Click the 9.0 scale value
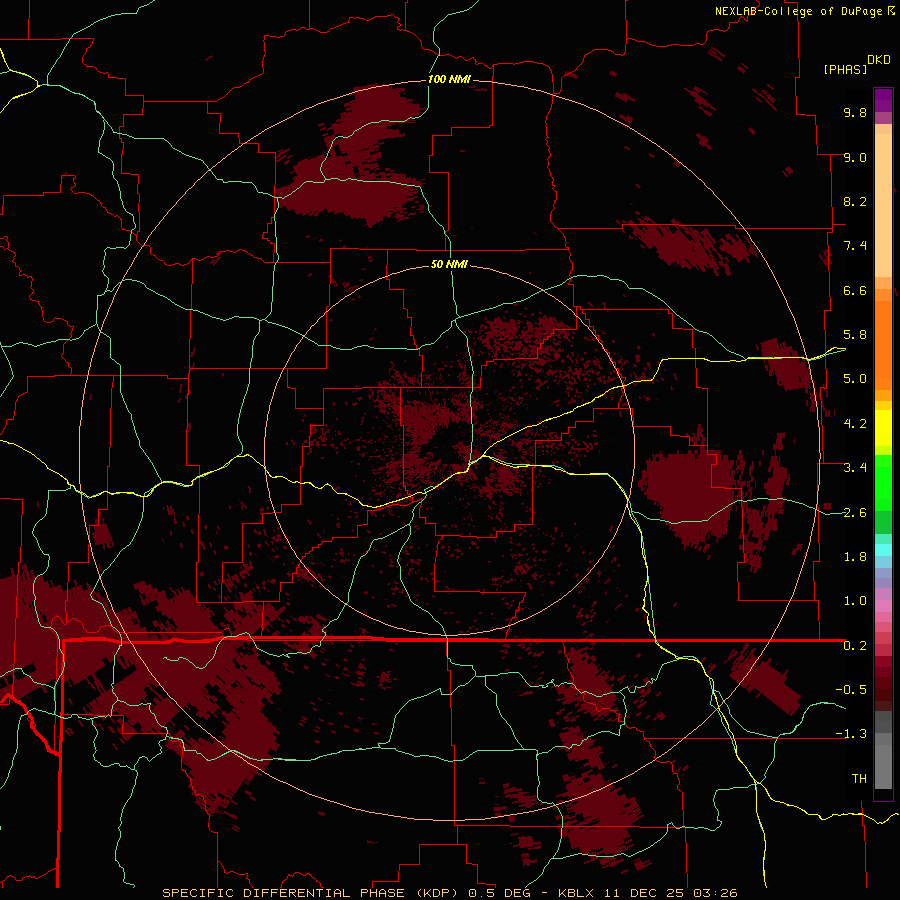Viewport: 900px width, 900px height. click(x=855, y=157)
